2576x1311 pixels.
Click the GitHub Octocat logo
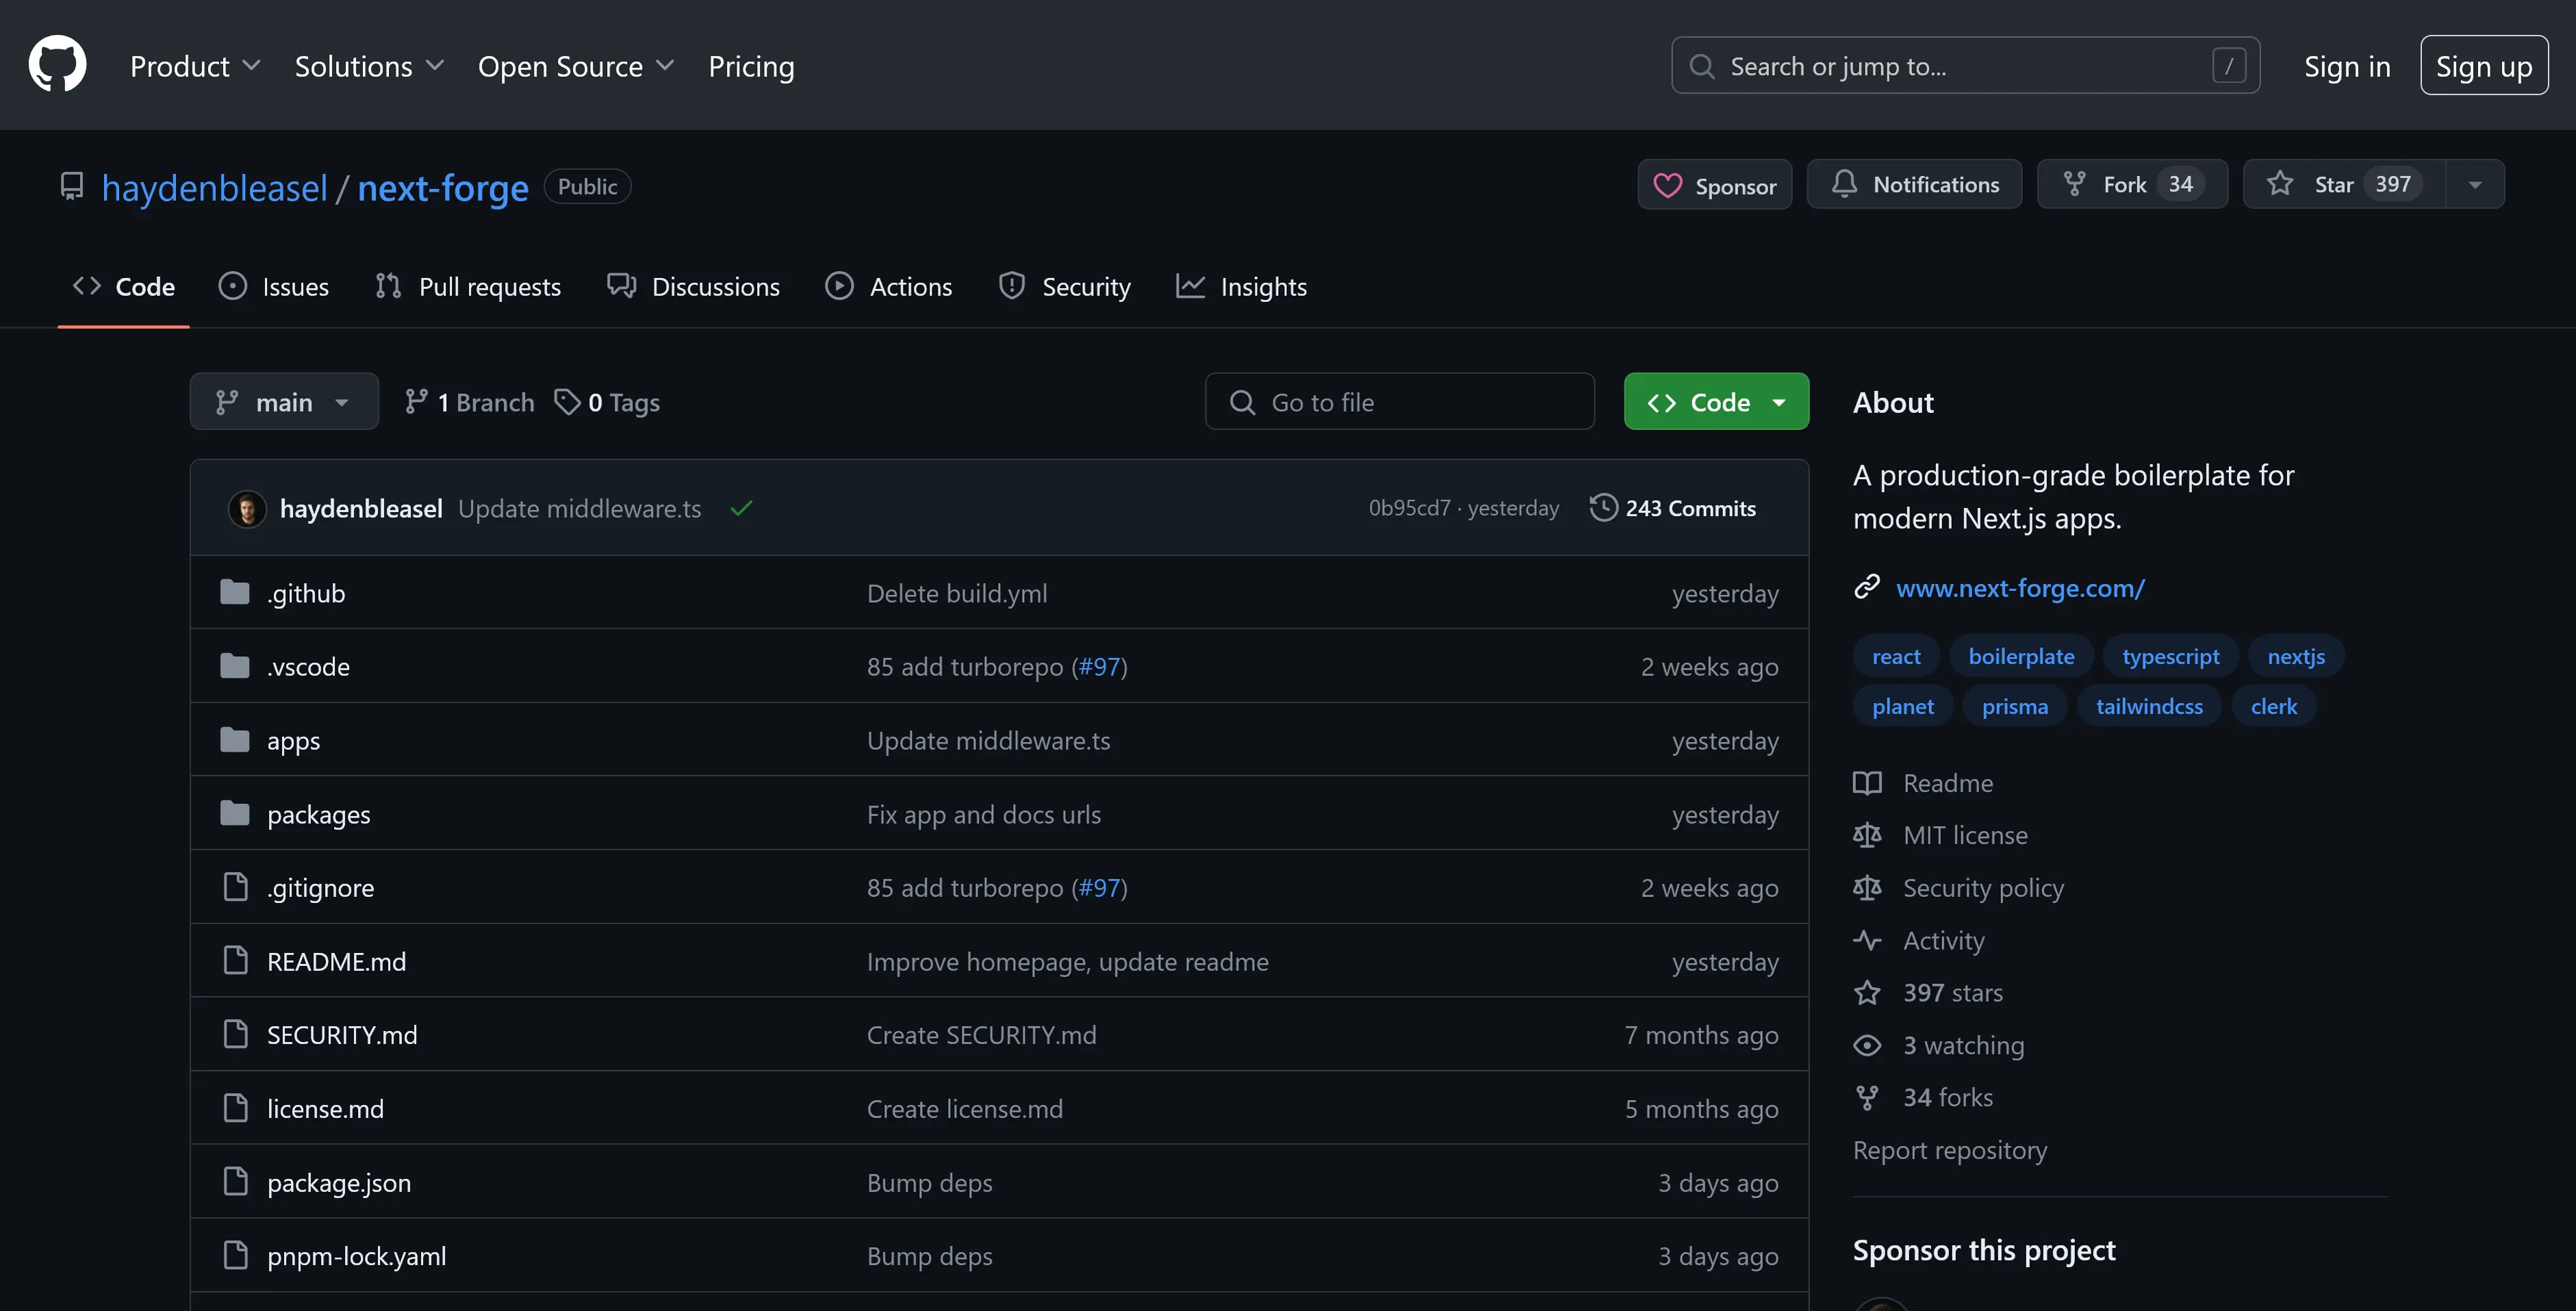pyautogui.click(x=57, y=64)
